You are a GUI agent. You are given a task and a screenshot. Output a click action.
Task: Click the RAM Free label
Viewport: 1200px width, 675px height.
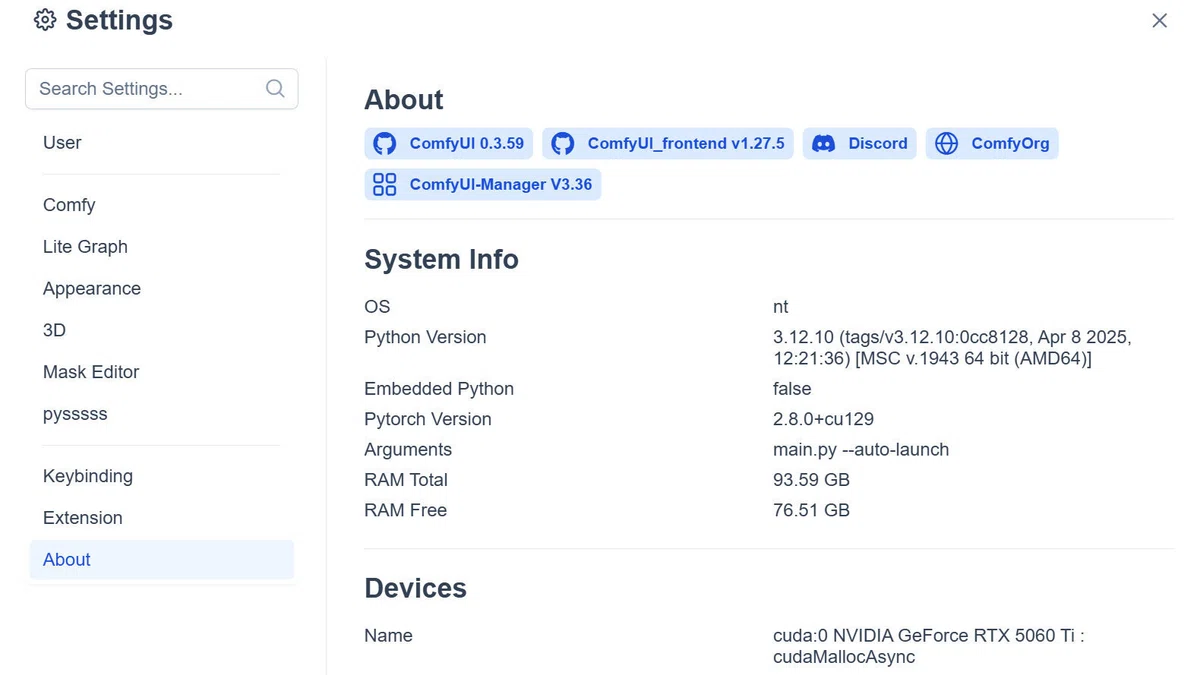coord(405,510)
